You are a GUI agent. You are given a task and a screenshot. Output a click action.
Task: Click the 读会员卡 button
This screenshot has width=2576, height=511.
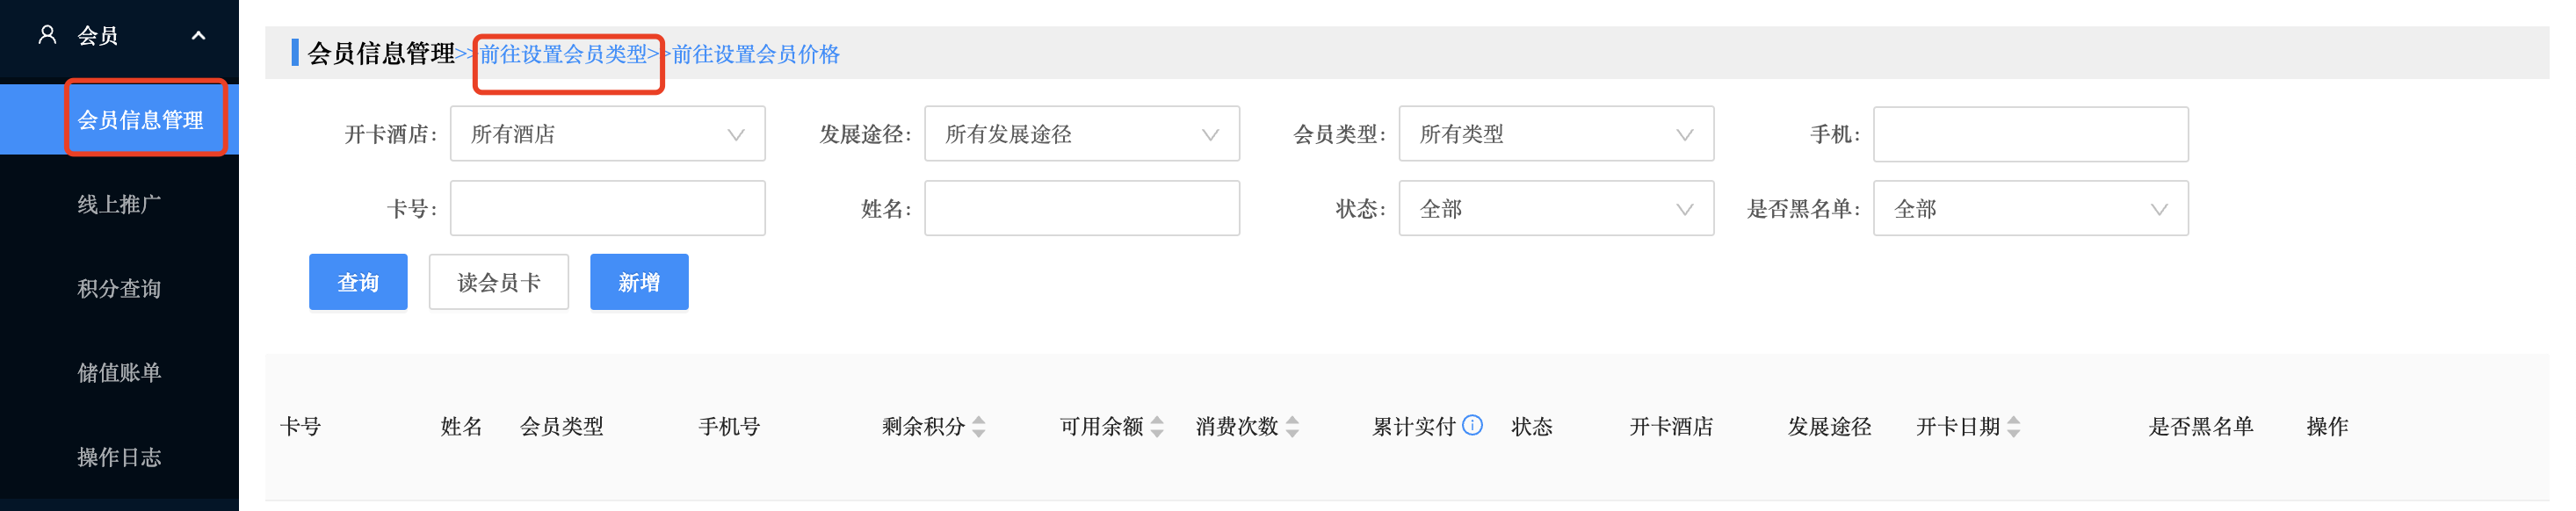[x=499, y=282]
